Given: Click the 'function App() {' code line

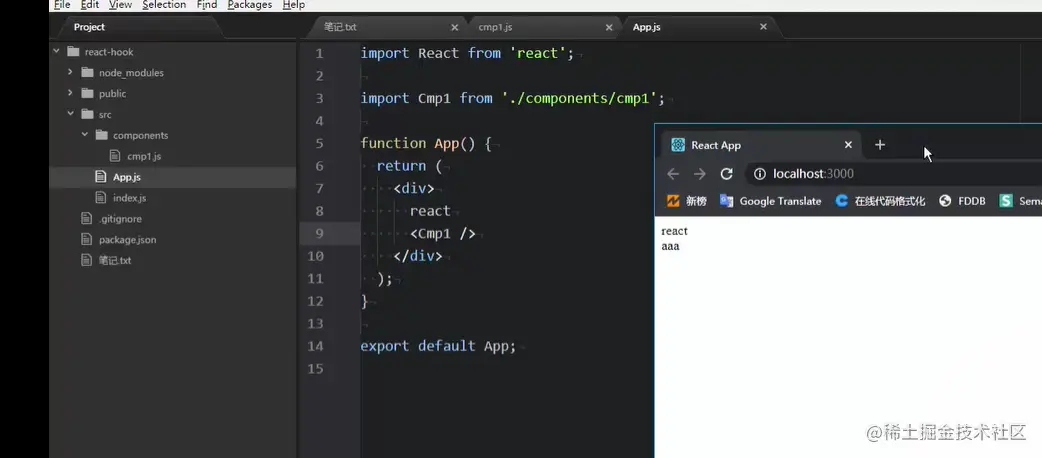Looking at the screenshot, I should click(x=425, y=144).
